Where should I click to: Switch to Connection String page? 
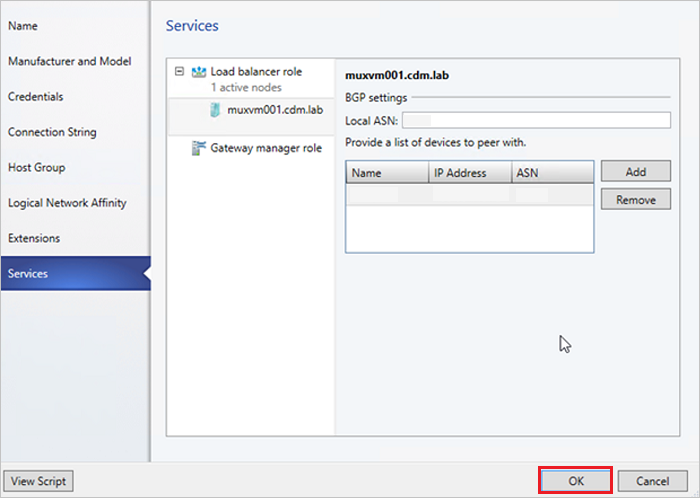(x=52, y=132)
